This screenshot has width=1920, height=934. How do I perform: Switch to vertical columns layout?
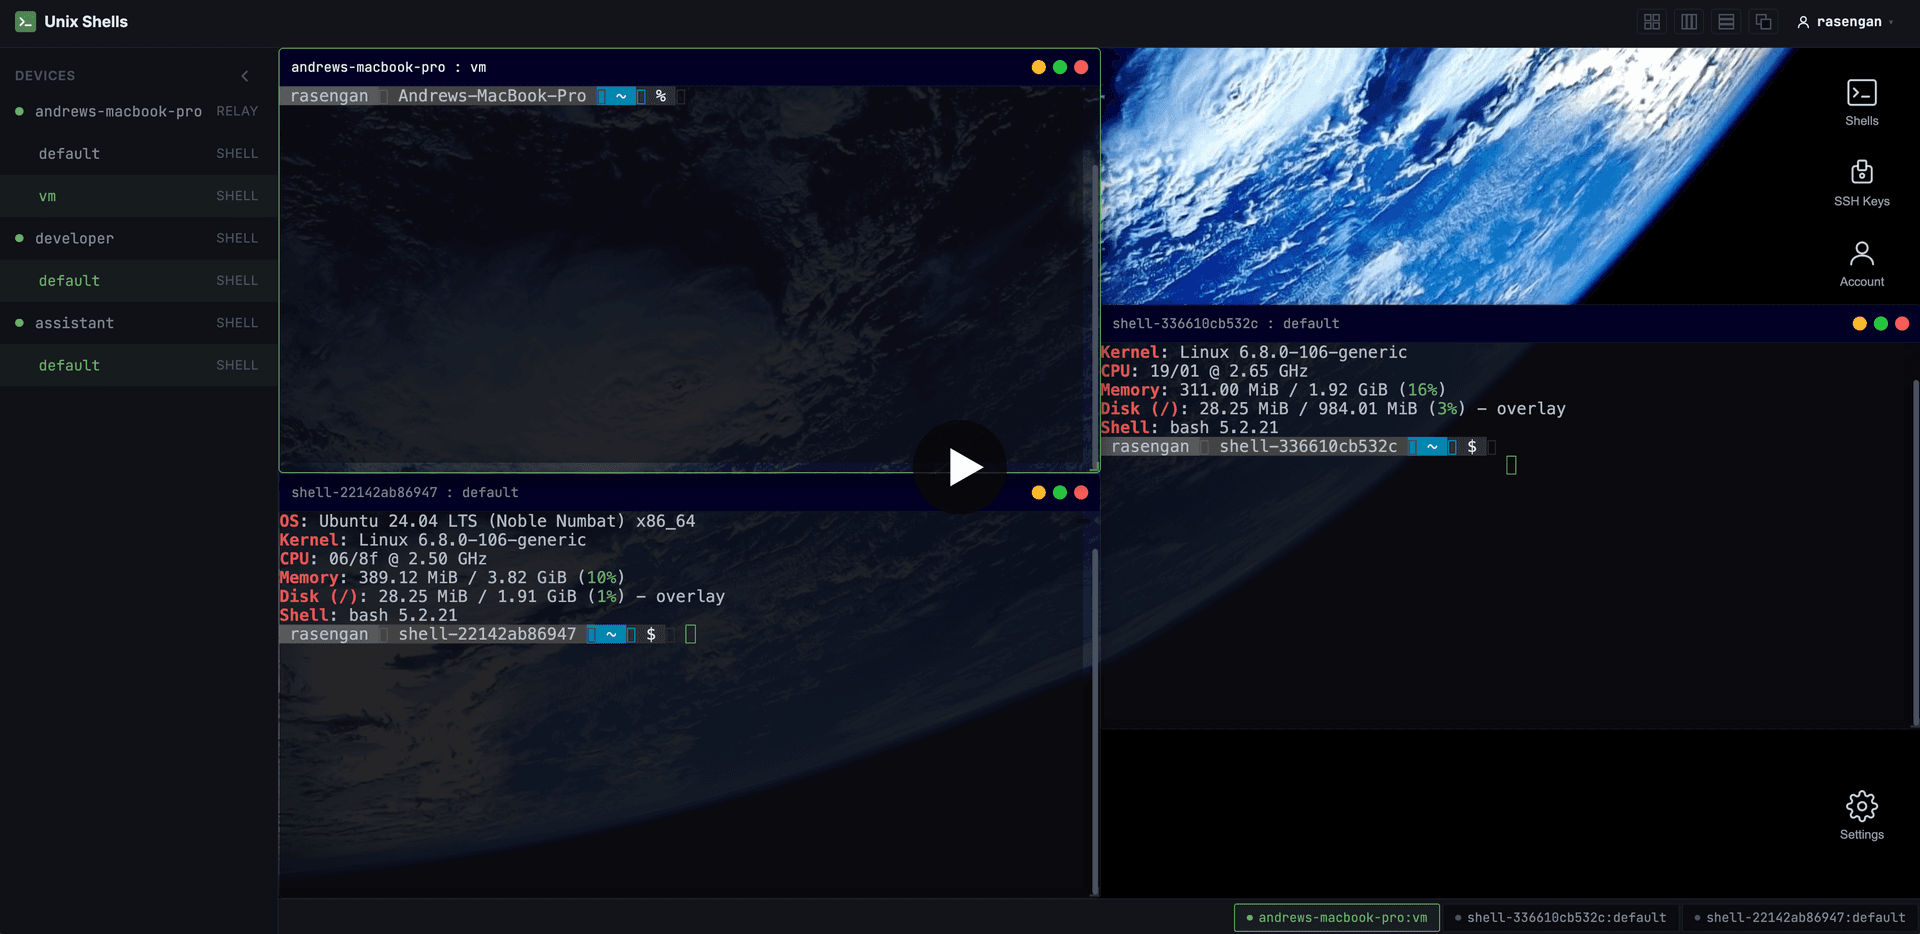point(1689,22)
